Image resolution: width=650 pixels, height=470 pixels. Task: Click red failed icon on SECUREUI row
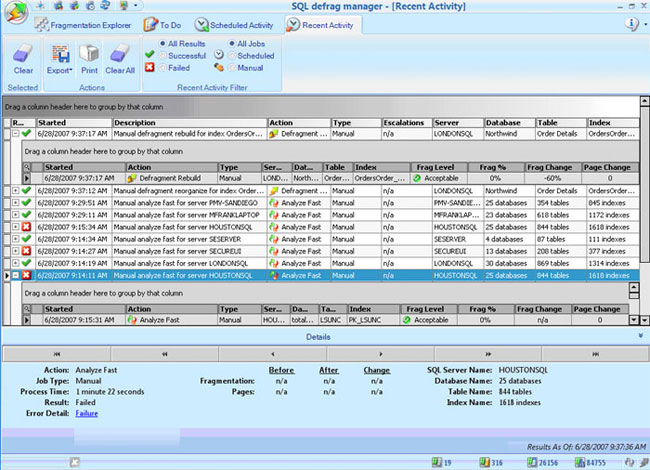pos(26,251)
